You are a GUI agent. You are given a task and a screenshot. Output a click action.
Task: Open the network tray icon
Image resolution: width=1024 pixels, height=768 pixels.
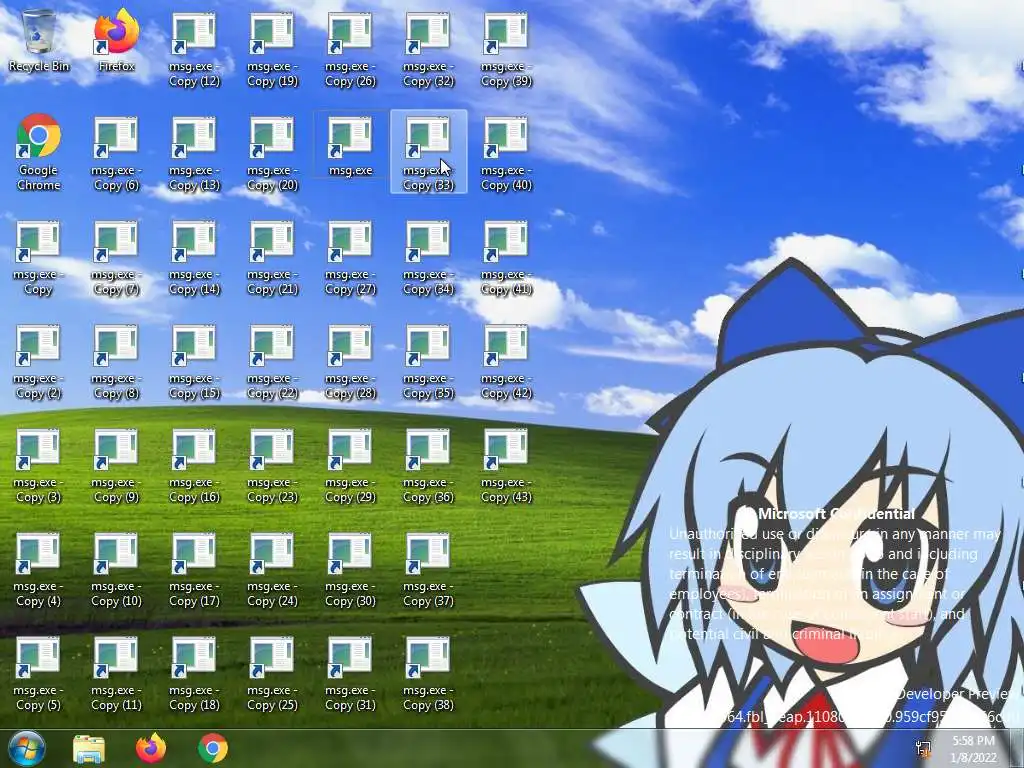[x=923, y=749]
